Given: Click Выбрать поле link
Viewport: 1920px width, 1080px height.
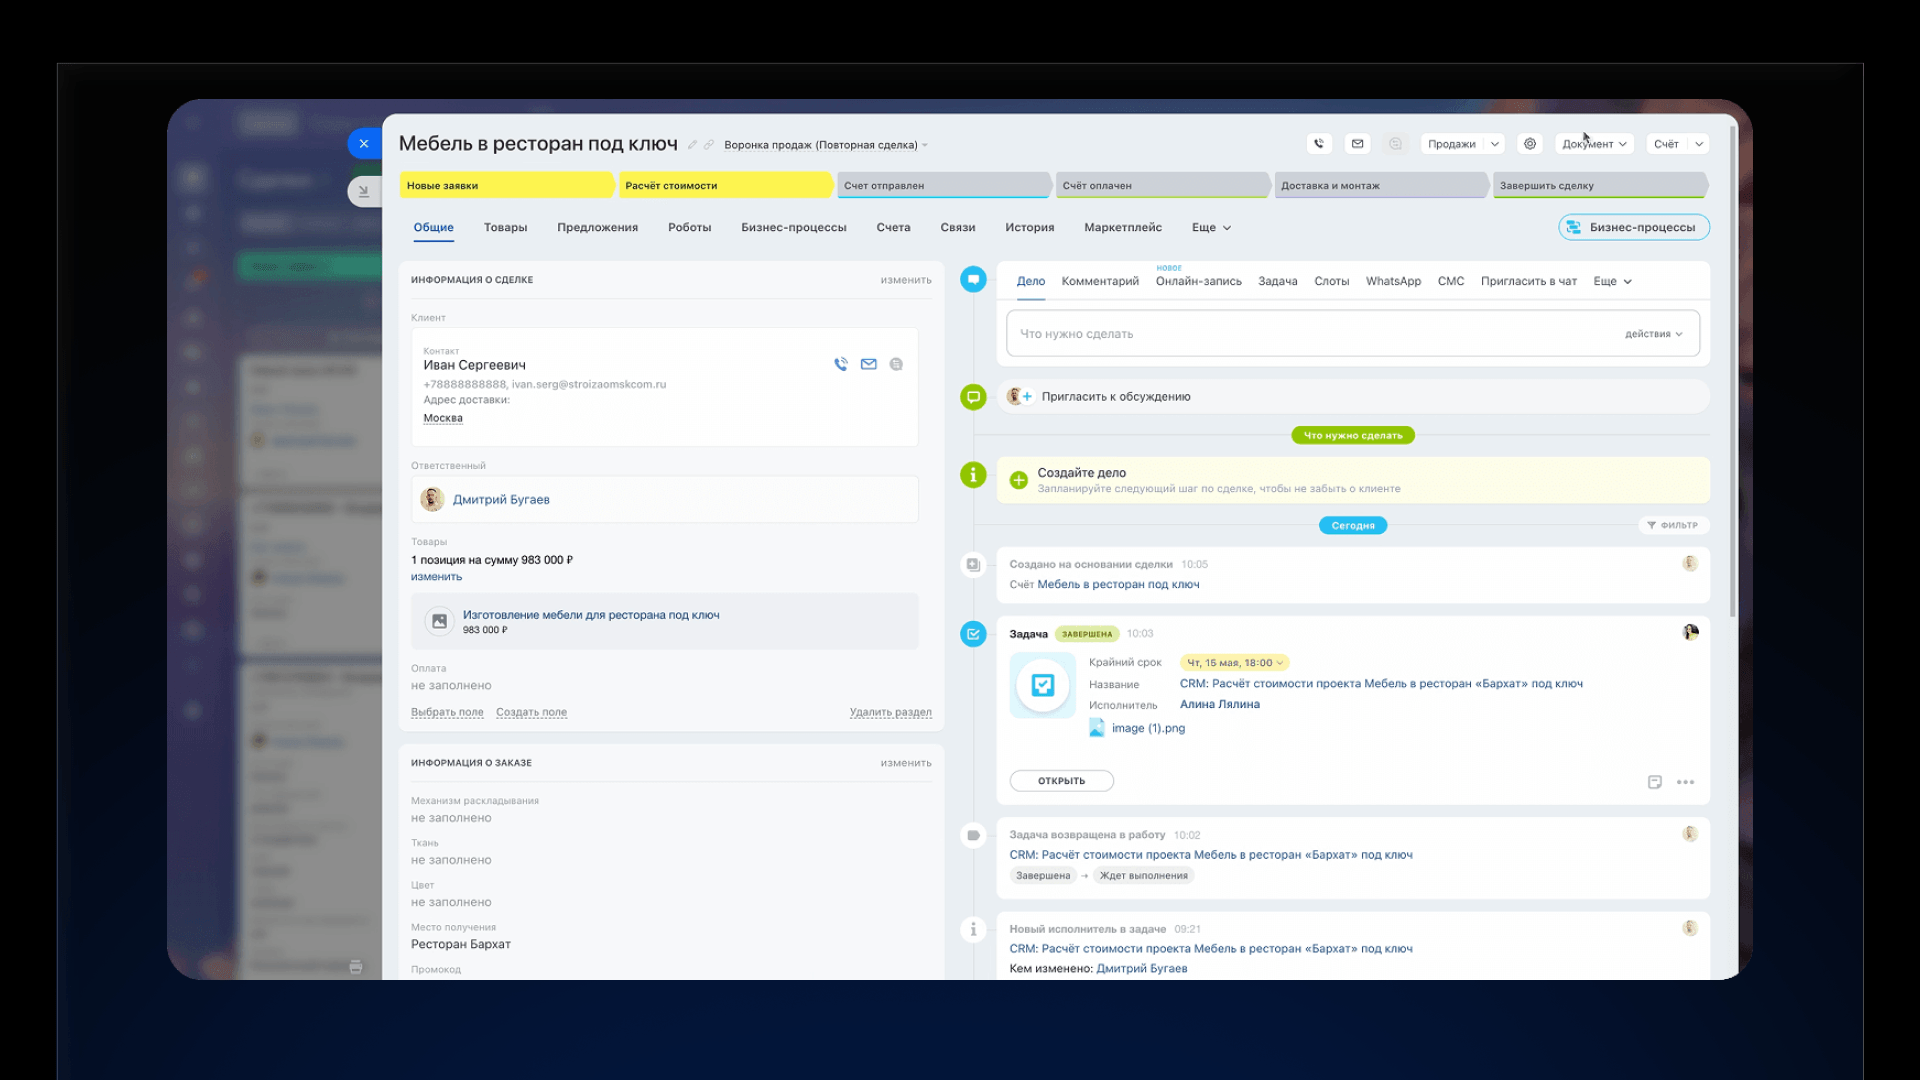Looking at the screenshot, I should click(x=447, y=712).
